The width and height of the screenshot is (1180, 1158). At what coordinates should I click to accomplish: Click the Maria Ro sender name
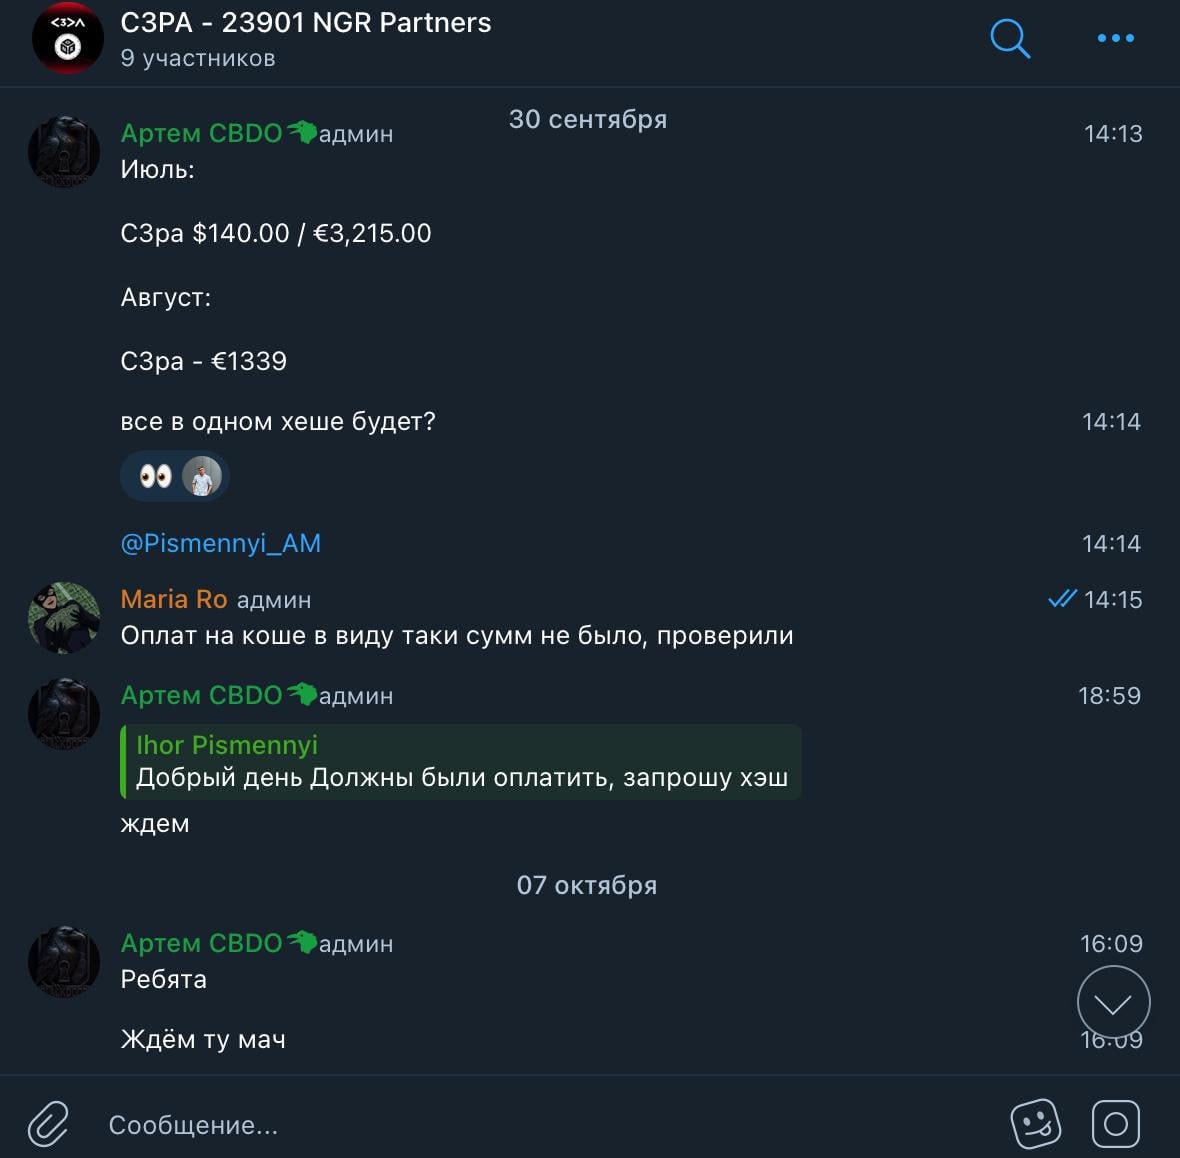point(173,599)
